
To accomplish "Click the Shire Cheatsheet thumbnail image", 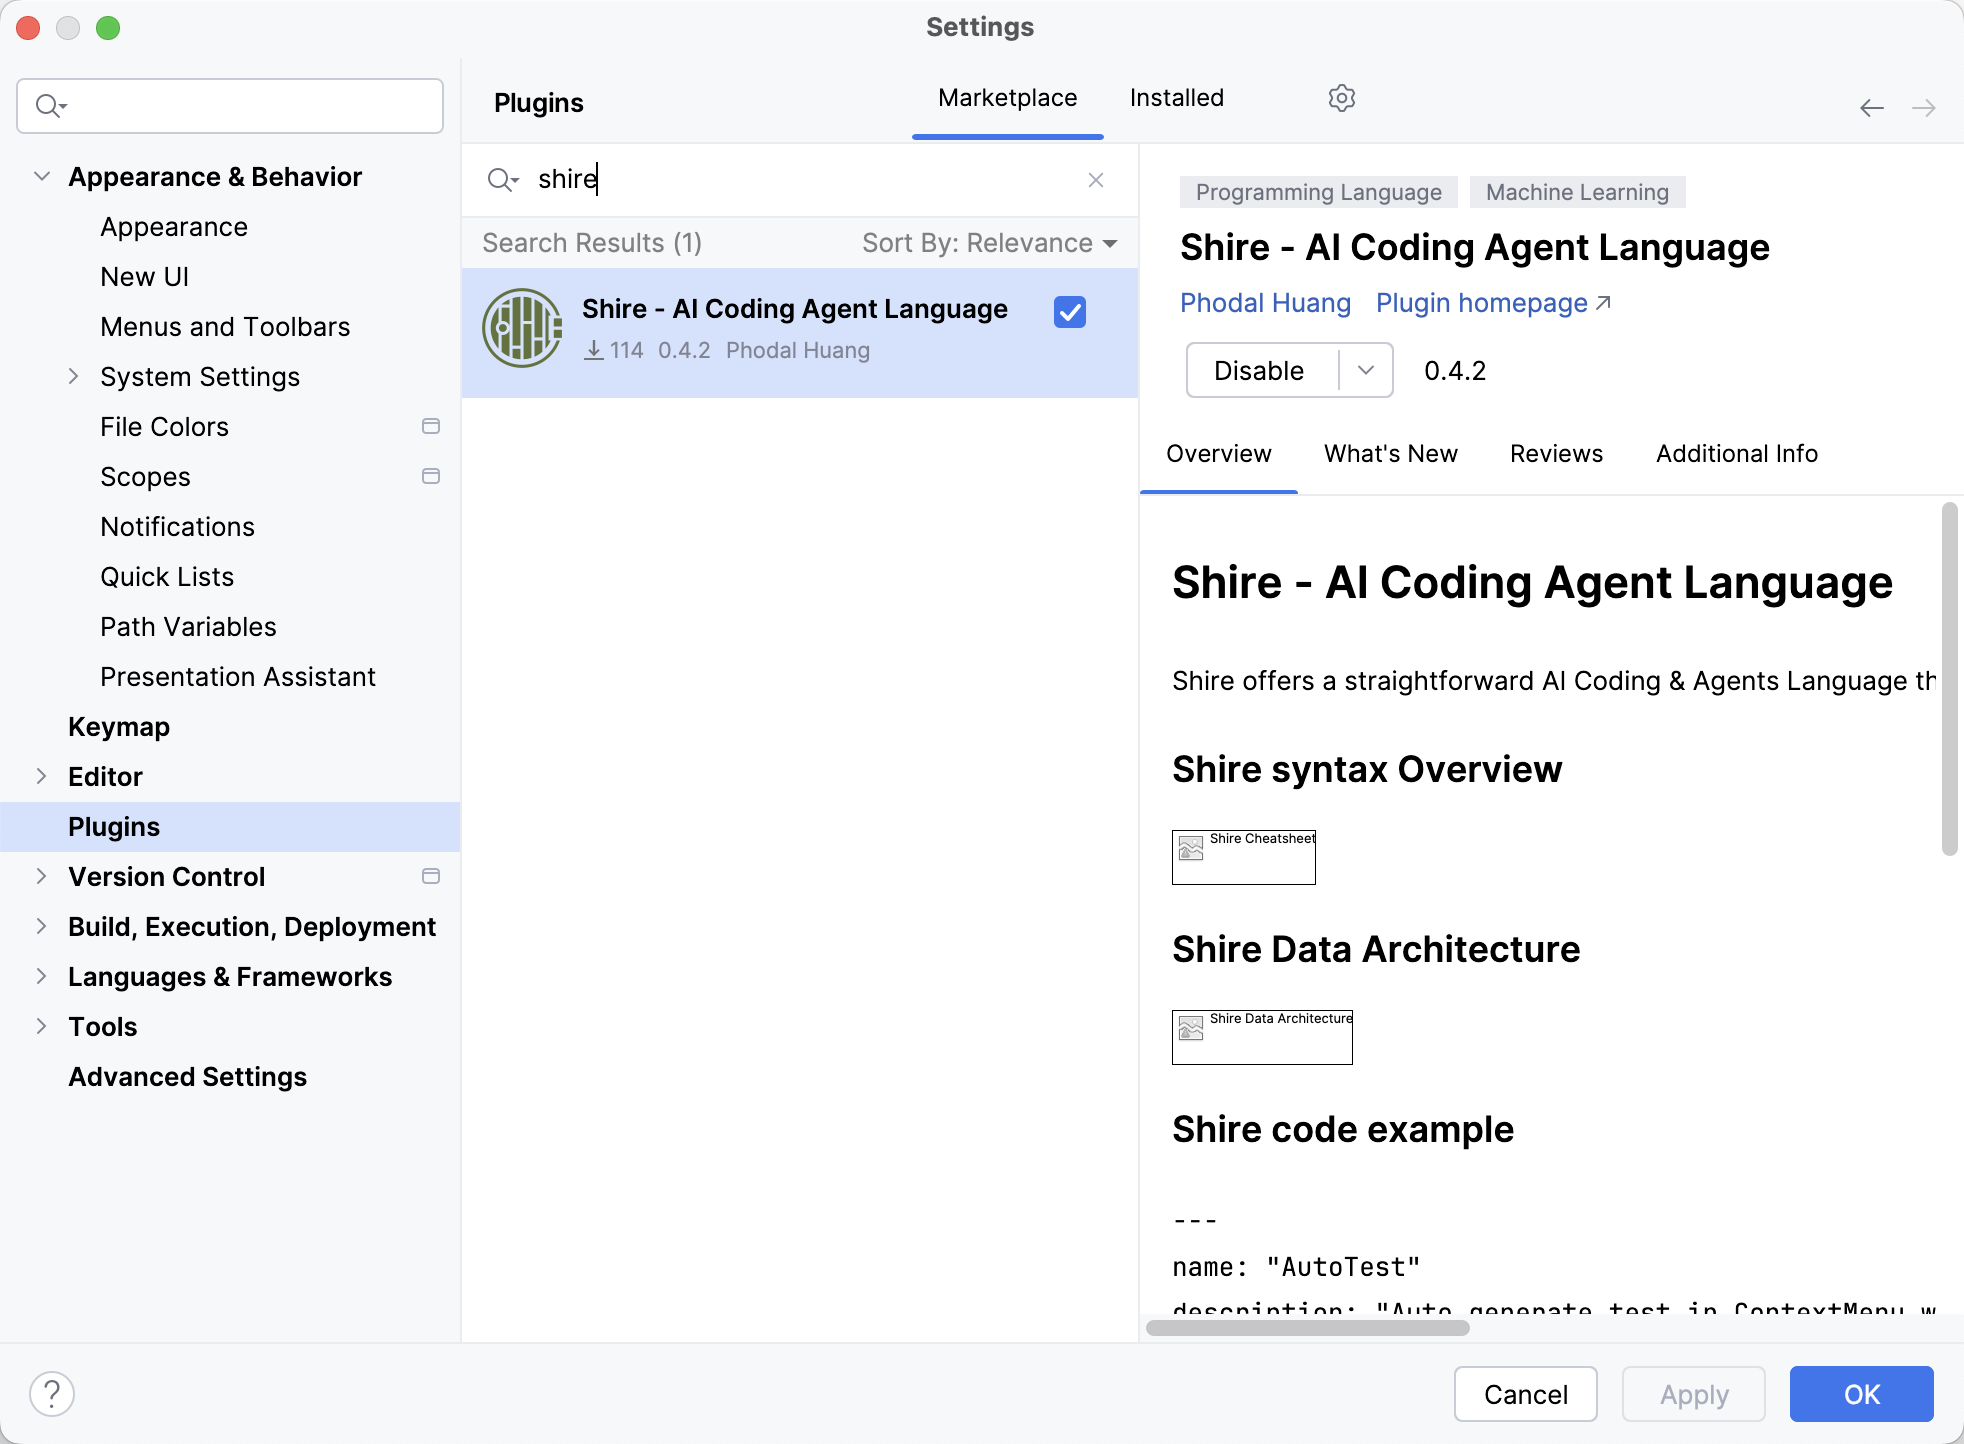I will 1241,854.
